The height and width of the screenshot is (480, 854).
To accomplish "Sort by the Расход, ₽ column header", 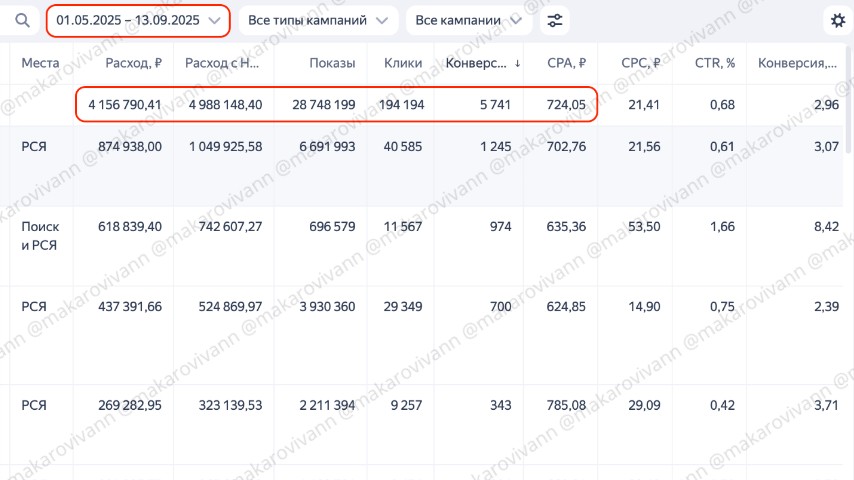I will 133,63.
